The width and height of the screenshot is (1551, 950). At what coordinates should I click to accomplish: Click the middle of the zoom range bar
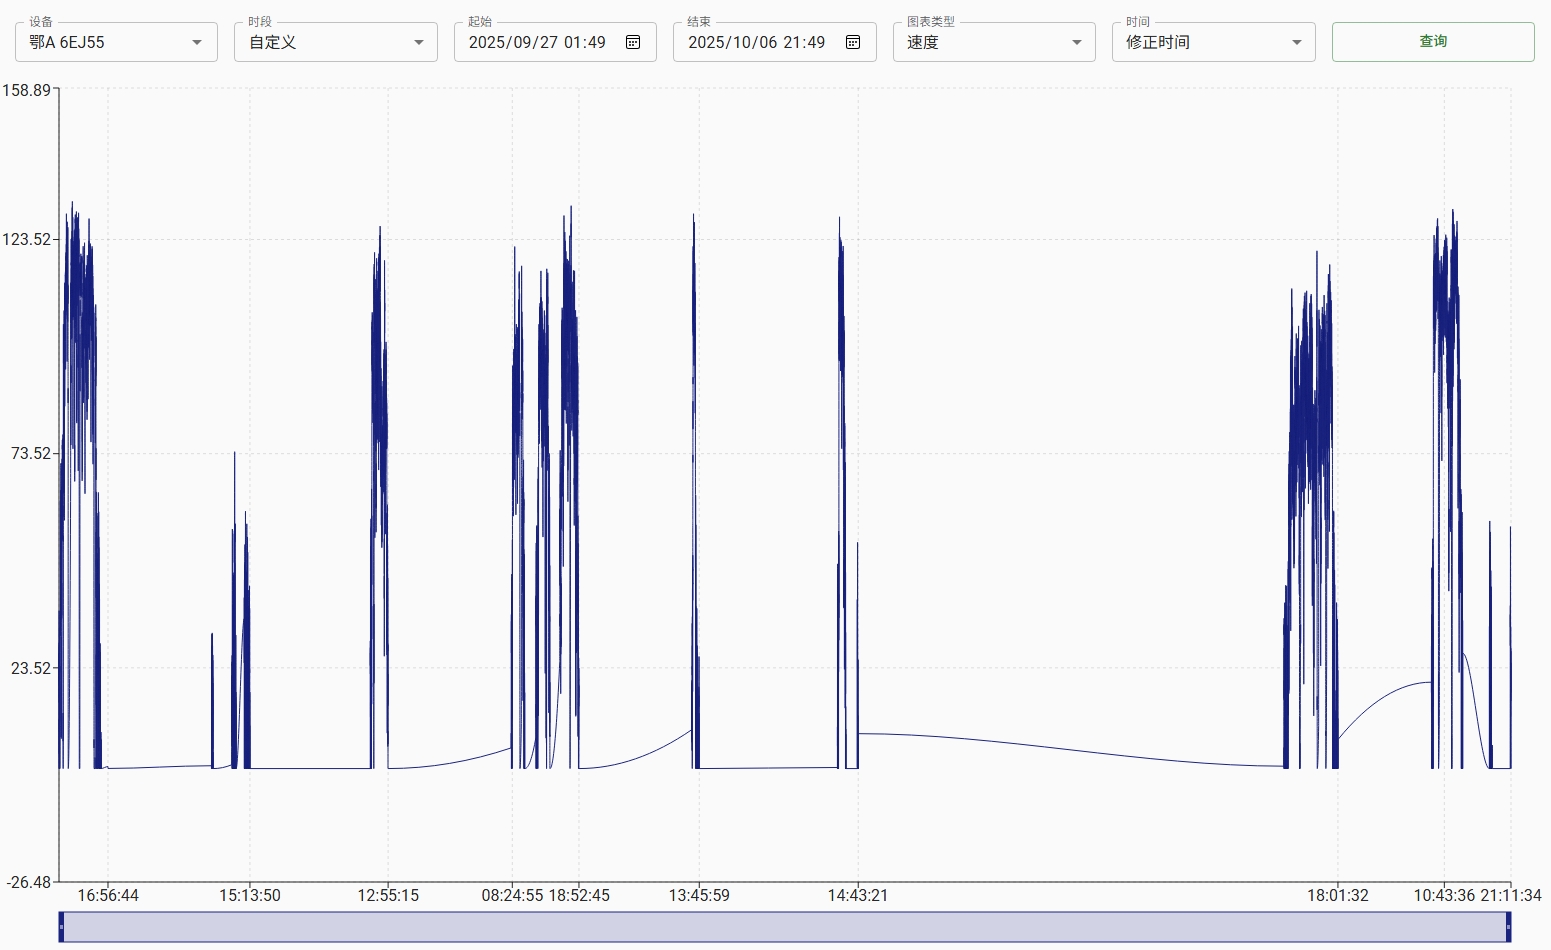point(785,927)
